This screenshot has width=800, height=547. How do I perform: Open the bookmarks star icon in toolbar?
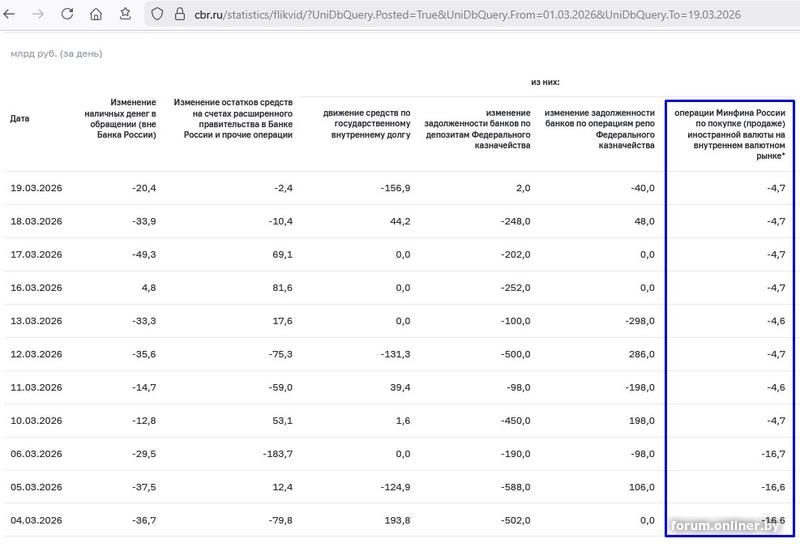pyautogui.click(x=125, y=14)
